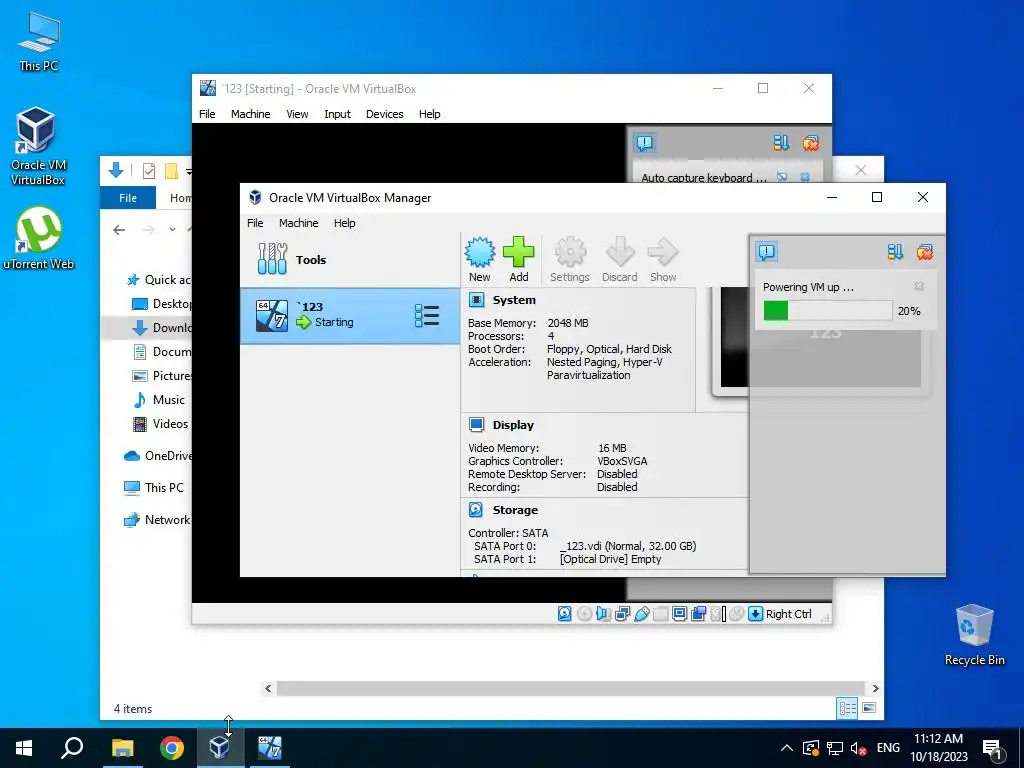Screen dimensions: 1024x768
Task: Click hide-forever icon on Auto capture notification
Action: (782, 177)
